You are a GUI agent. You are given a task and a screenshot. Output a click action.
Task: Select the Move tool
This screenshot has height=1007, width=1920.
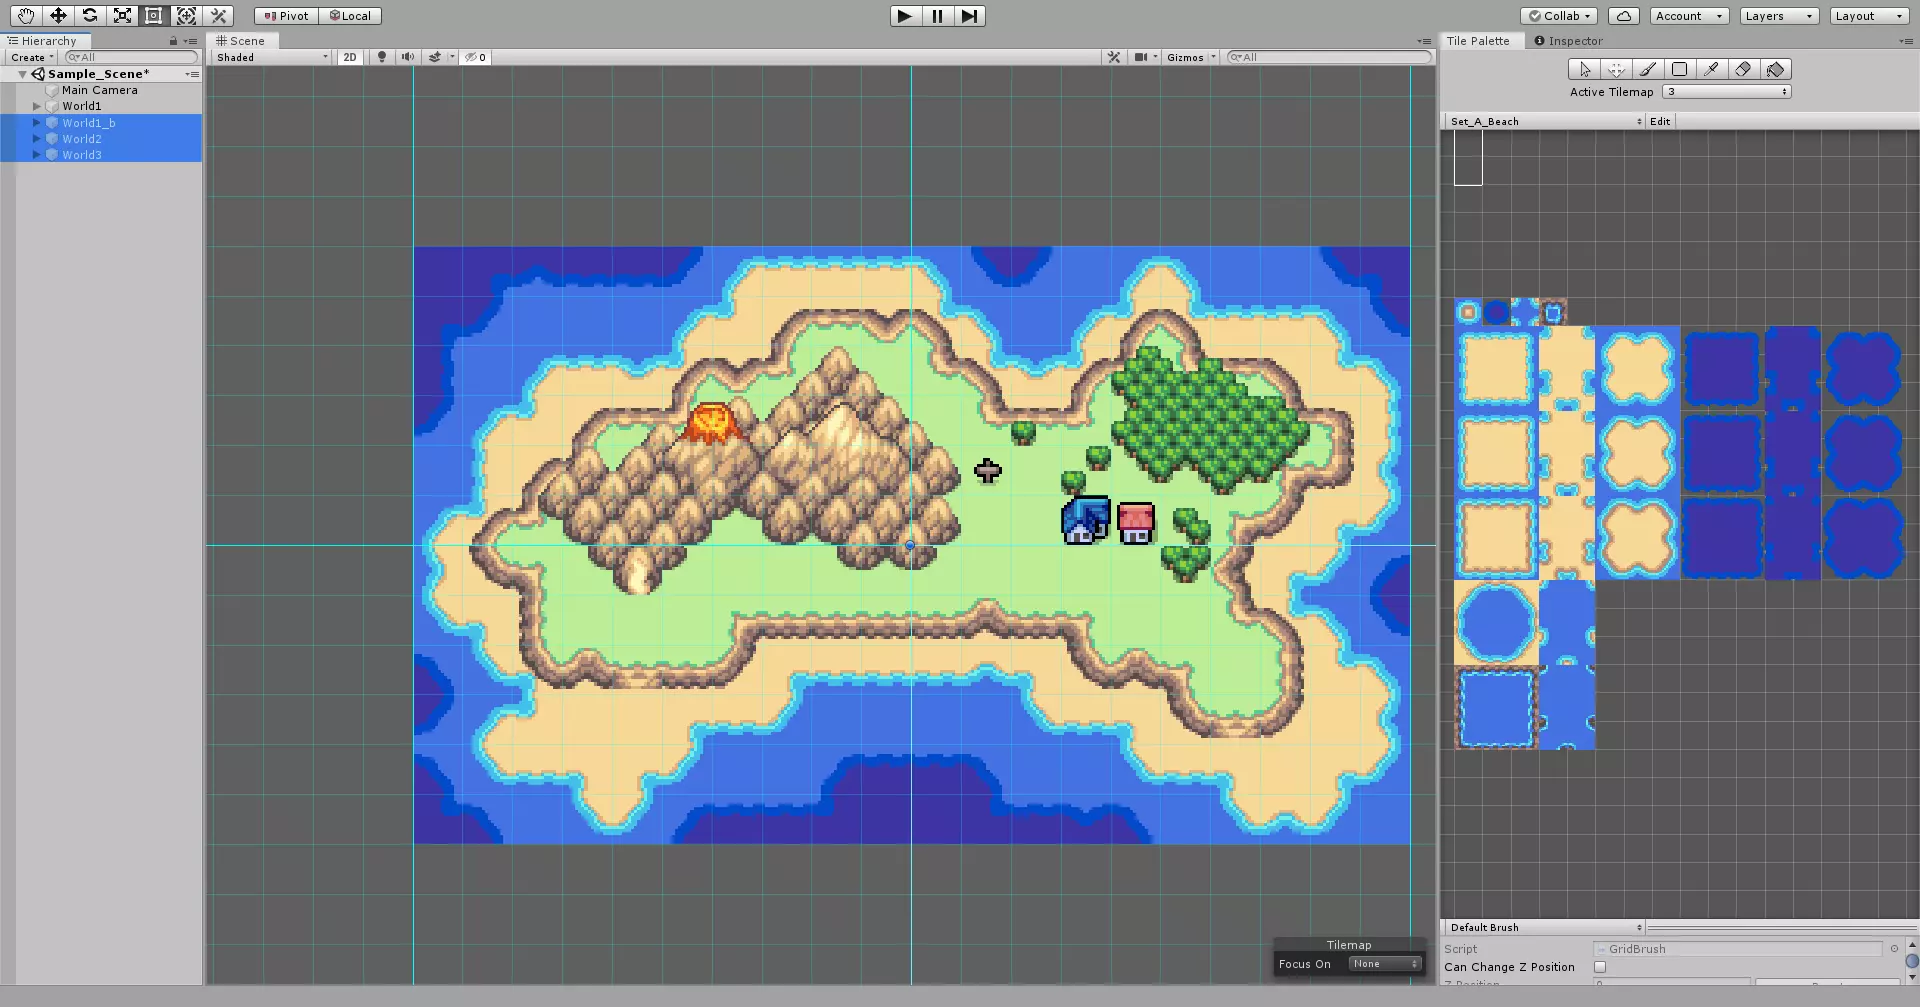57,15
